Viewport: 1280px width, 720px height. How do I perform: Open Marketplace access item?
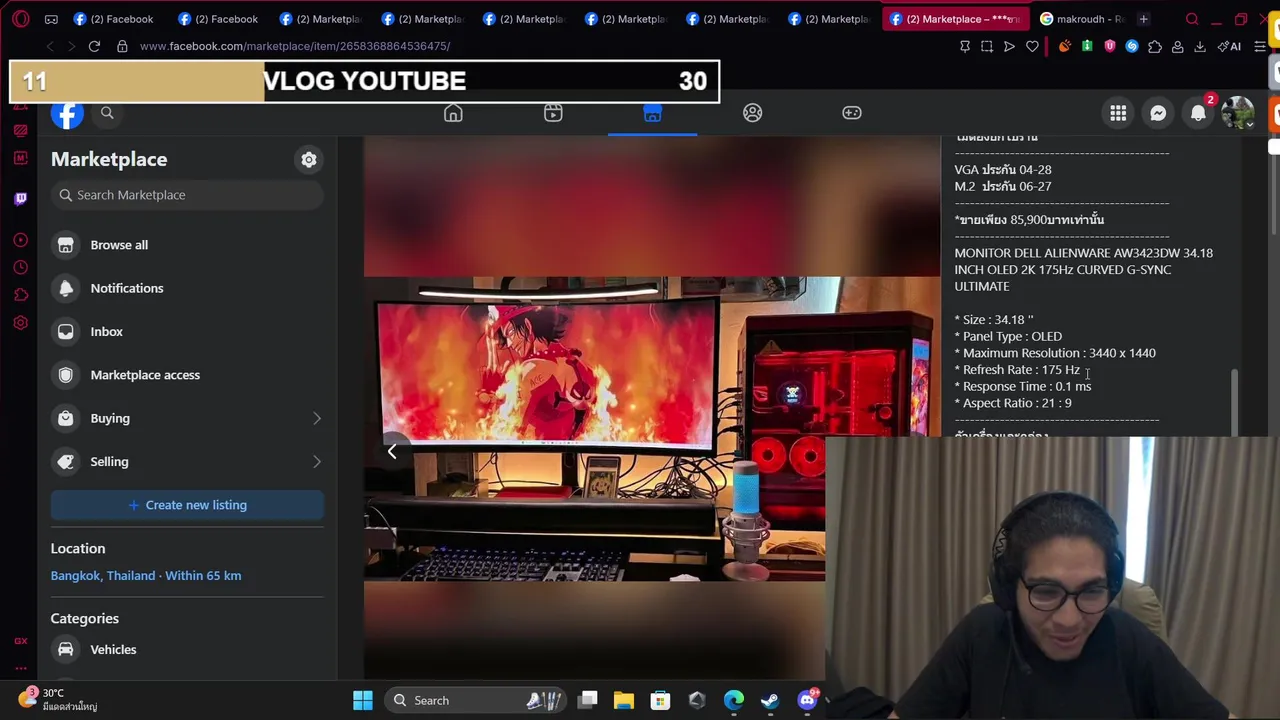coord(187,375)
